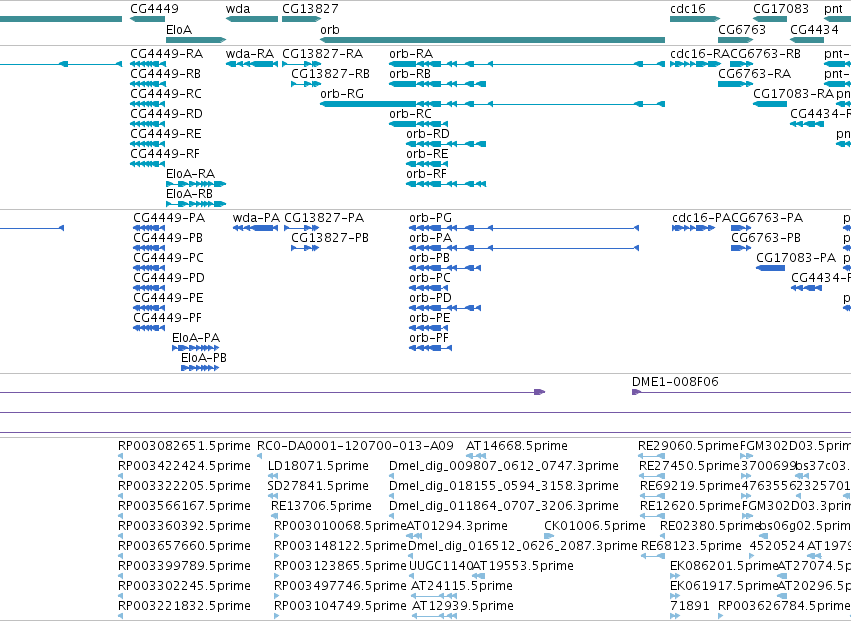This screenshot has width=851, height=621.
Task: Select EST LD18071.5prime
Action: coord(271,477)
